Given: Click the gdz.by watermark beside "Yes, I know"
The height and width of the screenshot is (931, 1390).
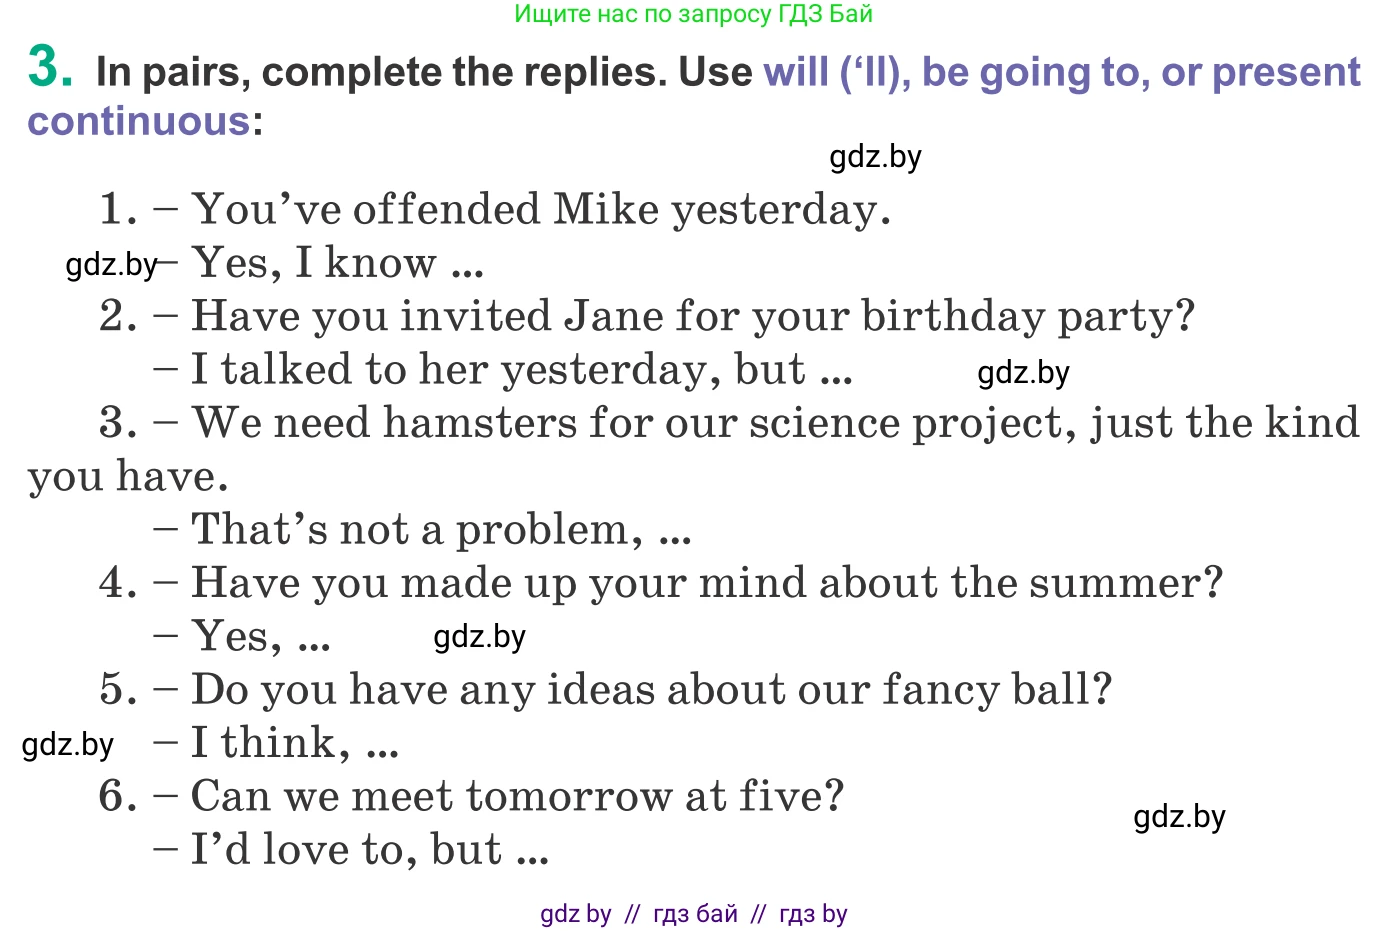Looking at the screenshot, I should pos(111,265).
